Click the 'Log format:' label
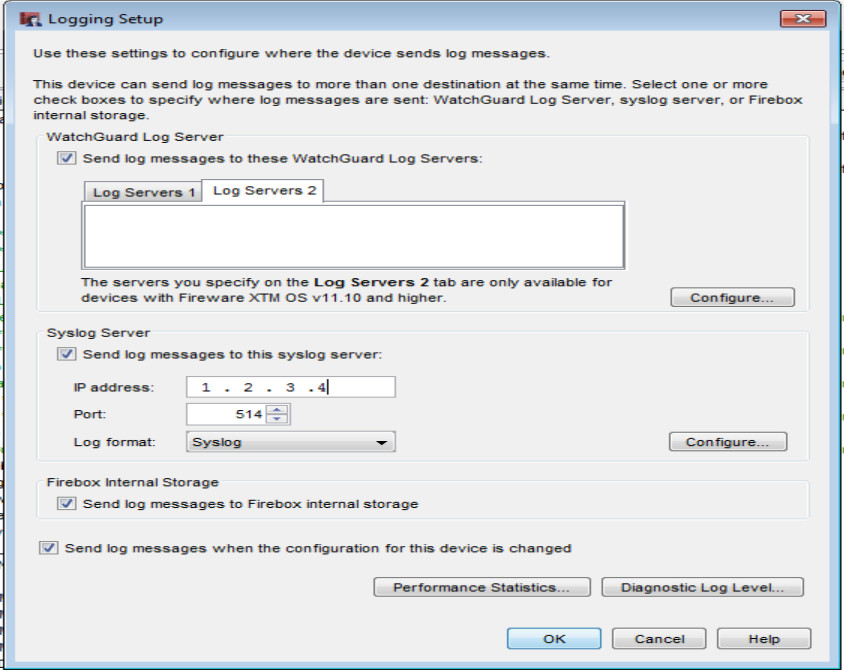The height and width of the screenshot is (672, 844). point(114,442)
